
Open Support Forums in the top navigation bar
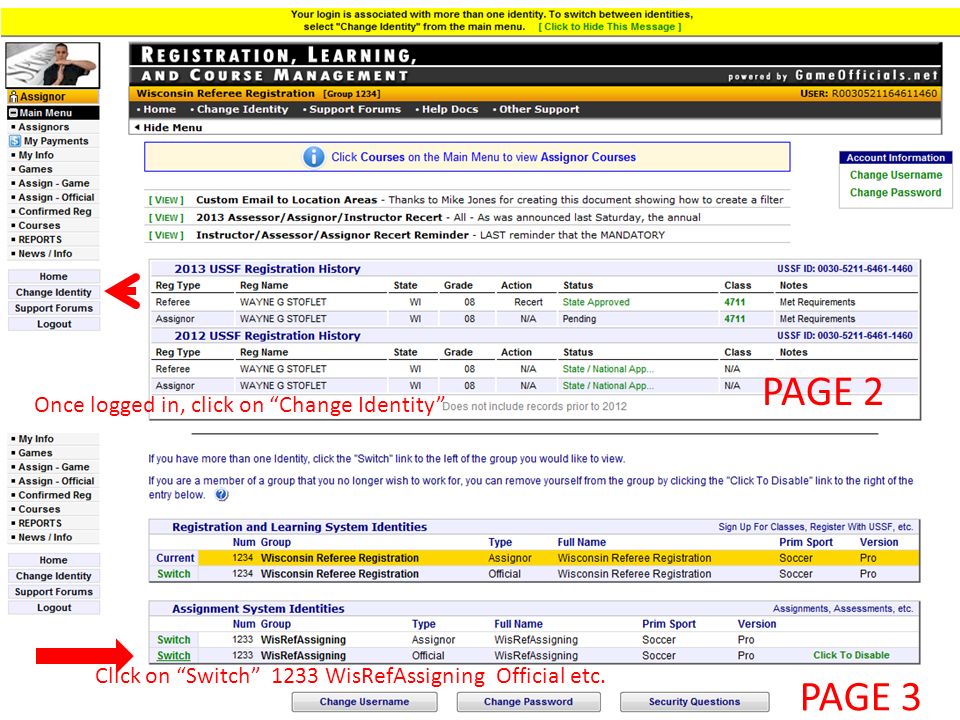(x=354, y=109)
